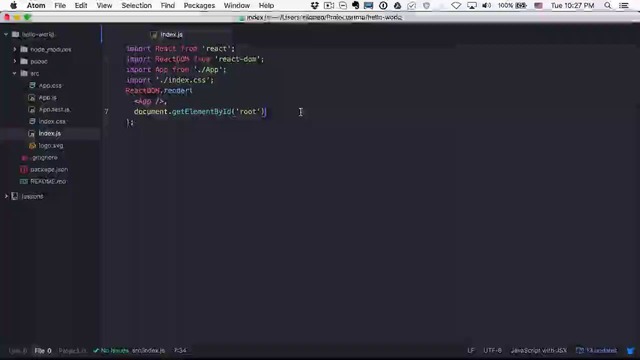Open the Edit menu
640x360 pixels.
81,5
